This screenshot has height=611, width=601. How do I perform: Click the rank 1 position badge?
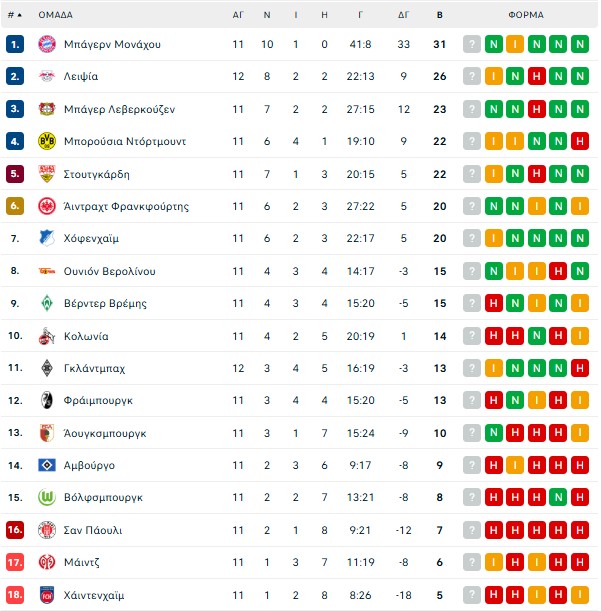click(x=14, y=44)
